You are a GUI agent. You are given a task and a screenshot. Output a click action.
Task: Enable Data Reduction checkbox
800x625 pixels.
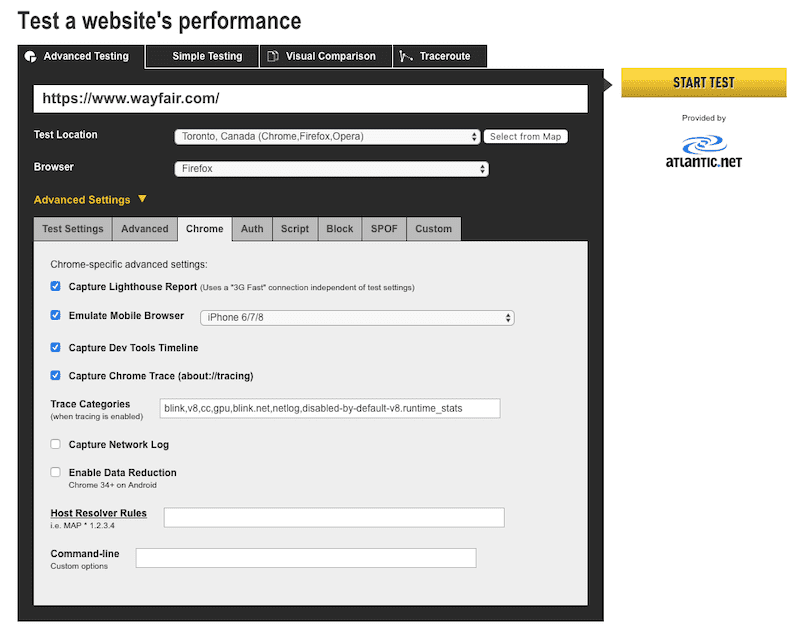point(56,472)
